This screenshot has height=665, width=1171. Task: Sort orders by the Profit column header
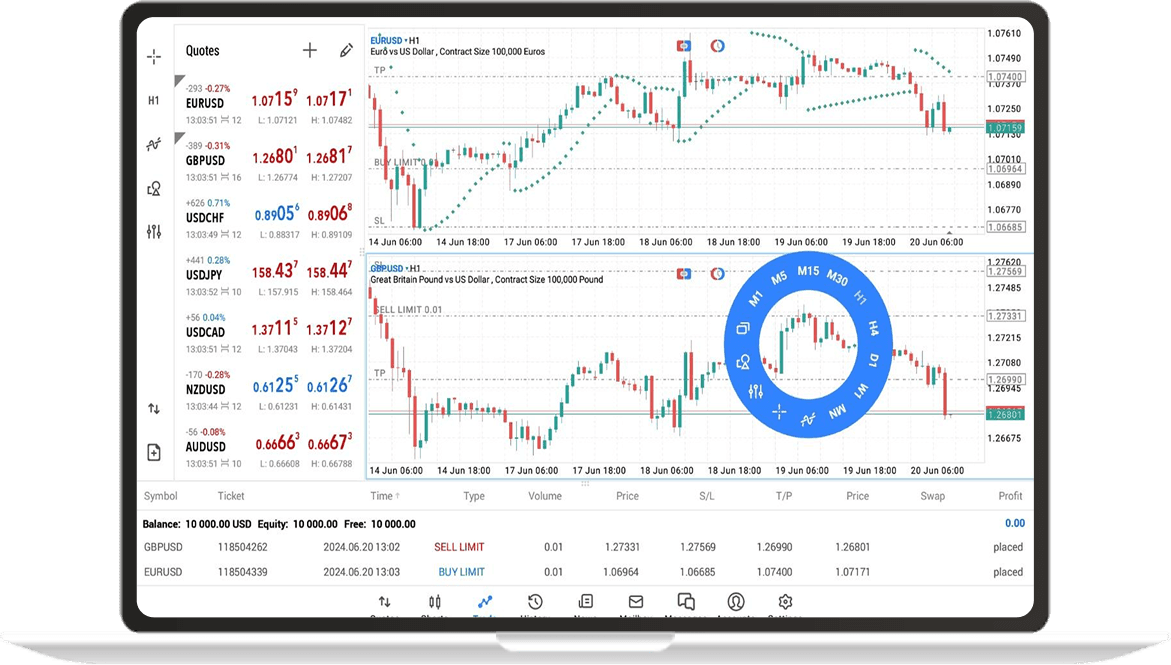(1010, 496)
